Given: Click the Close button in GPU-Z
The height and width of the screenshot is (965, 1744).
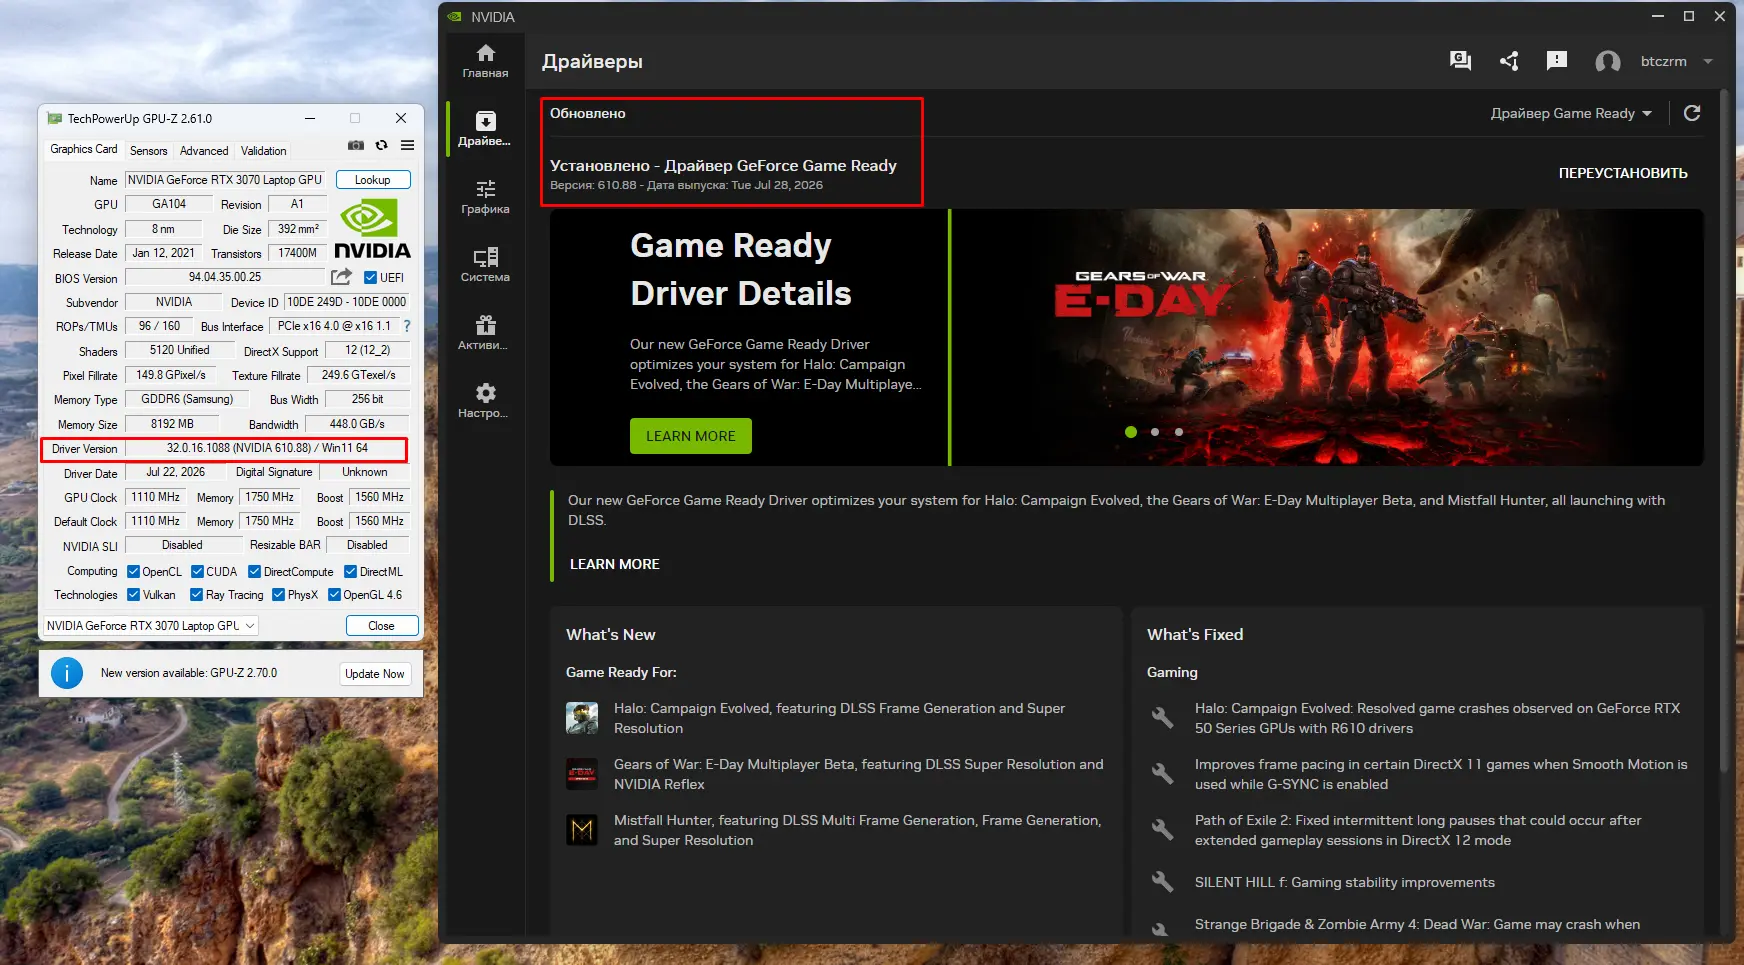Looking at the screenshot, I should click(381, 626).
